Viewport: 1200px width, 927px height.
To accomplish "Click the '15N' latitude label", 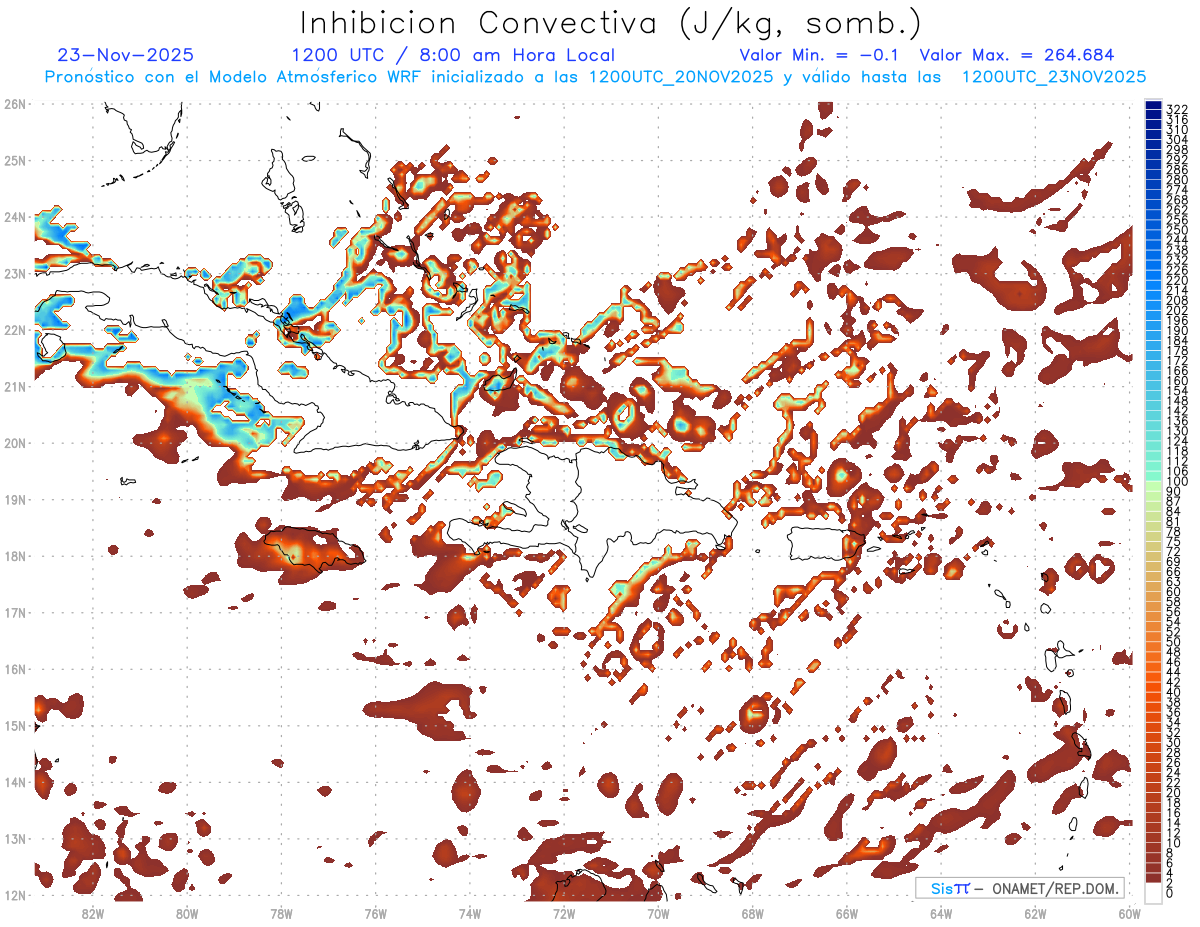I will click(14, 725).
